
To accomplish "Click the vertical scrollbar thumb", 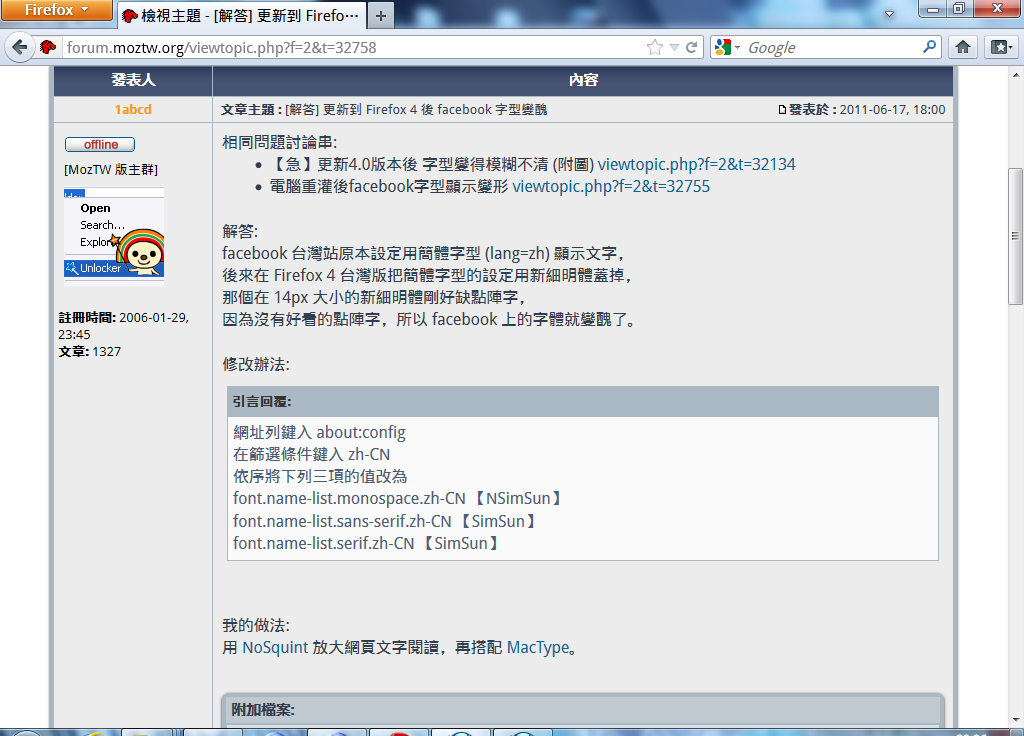I will [x=1015, y=236].
